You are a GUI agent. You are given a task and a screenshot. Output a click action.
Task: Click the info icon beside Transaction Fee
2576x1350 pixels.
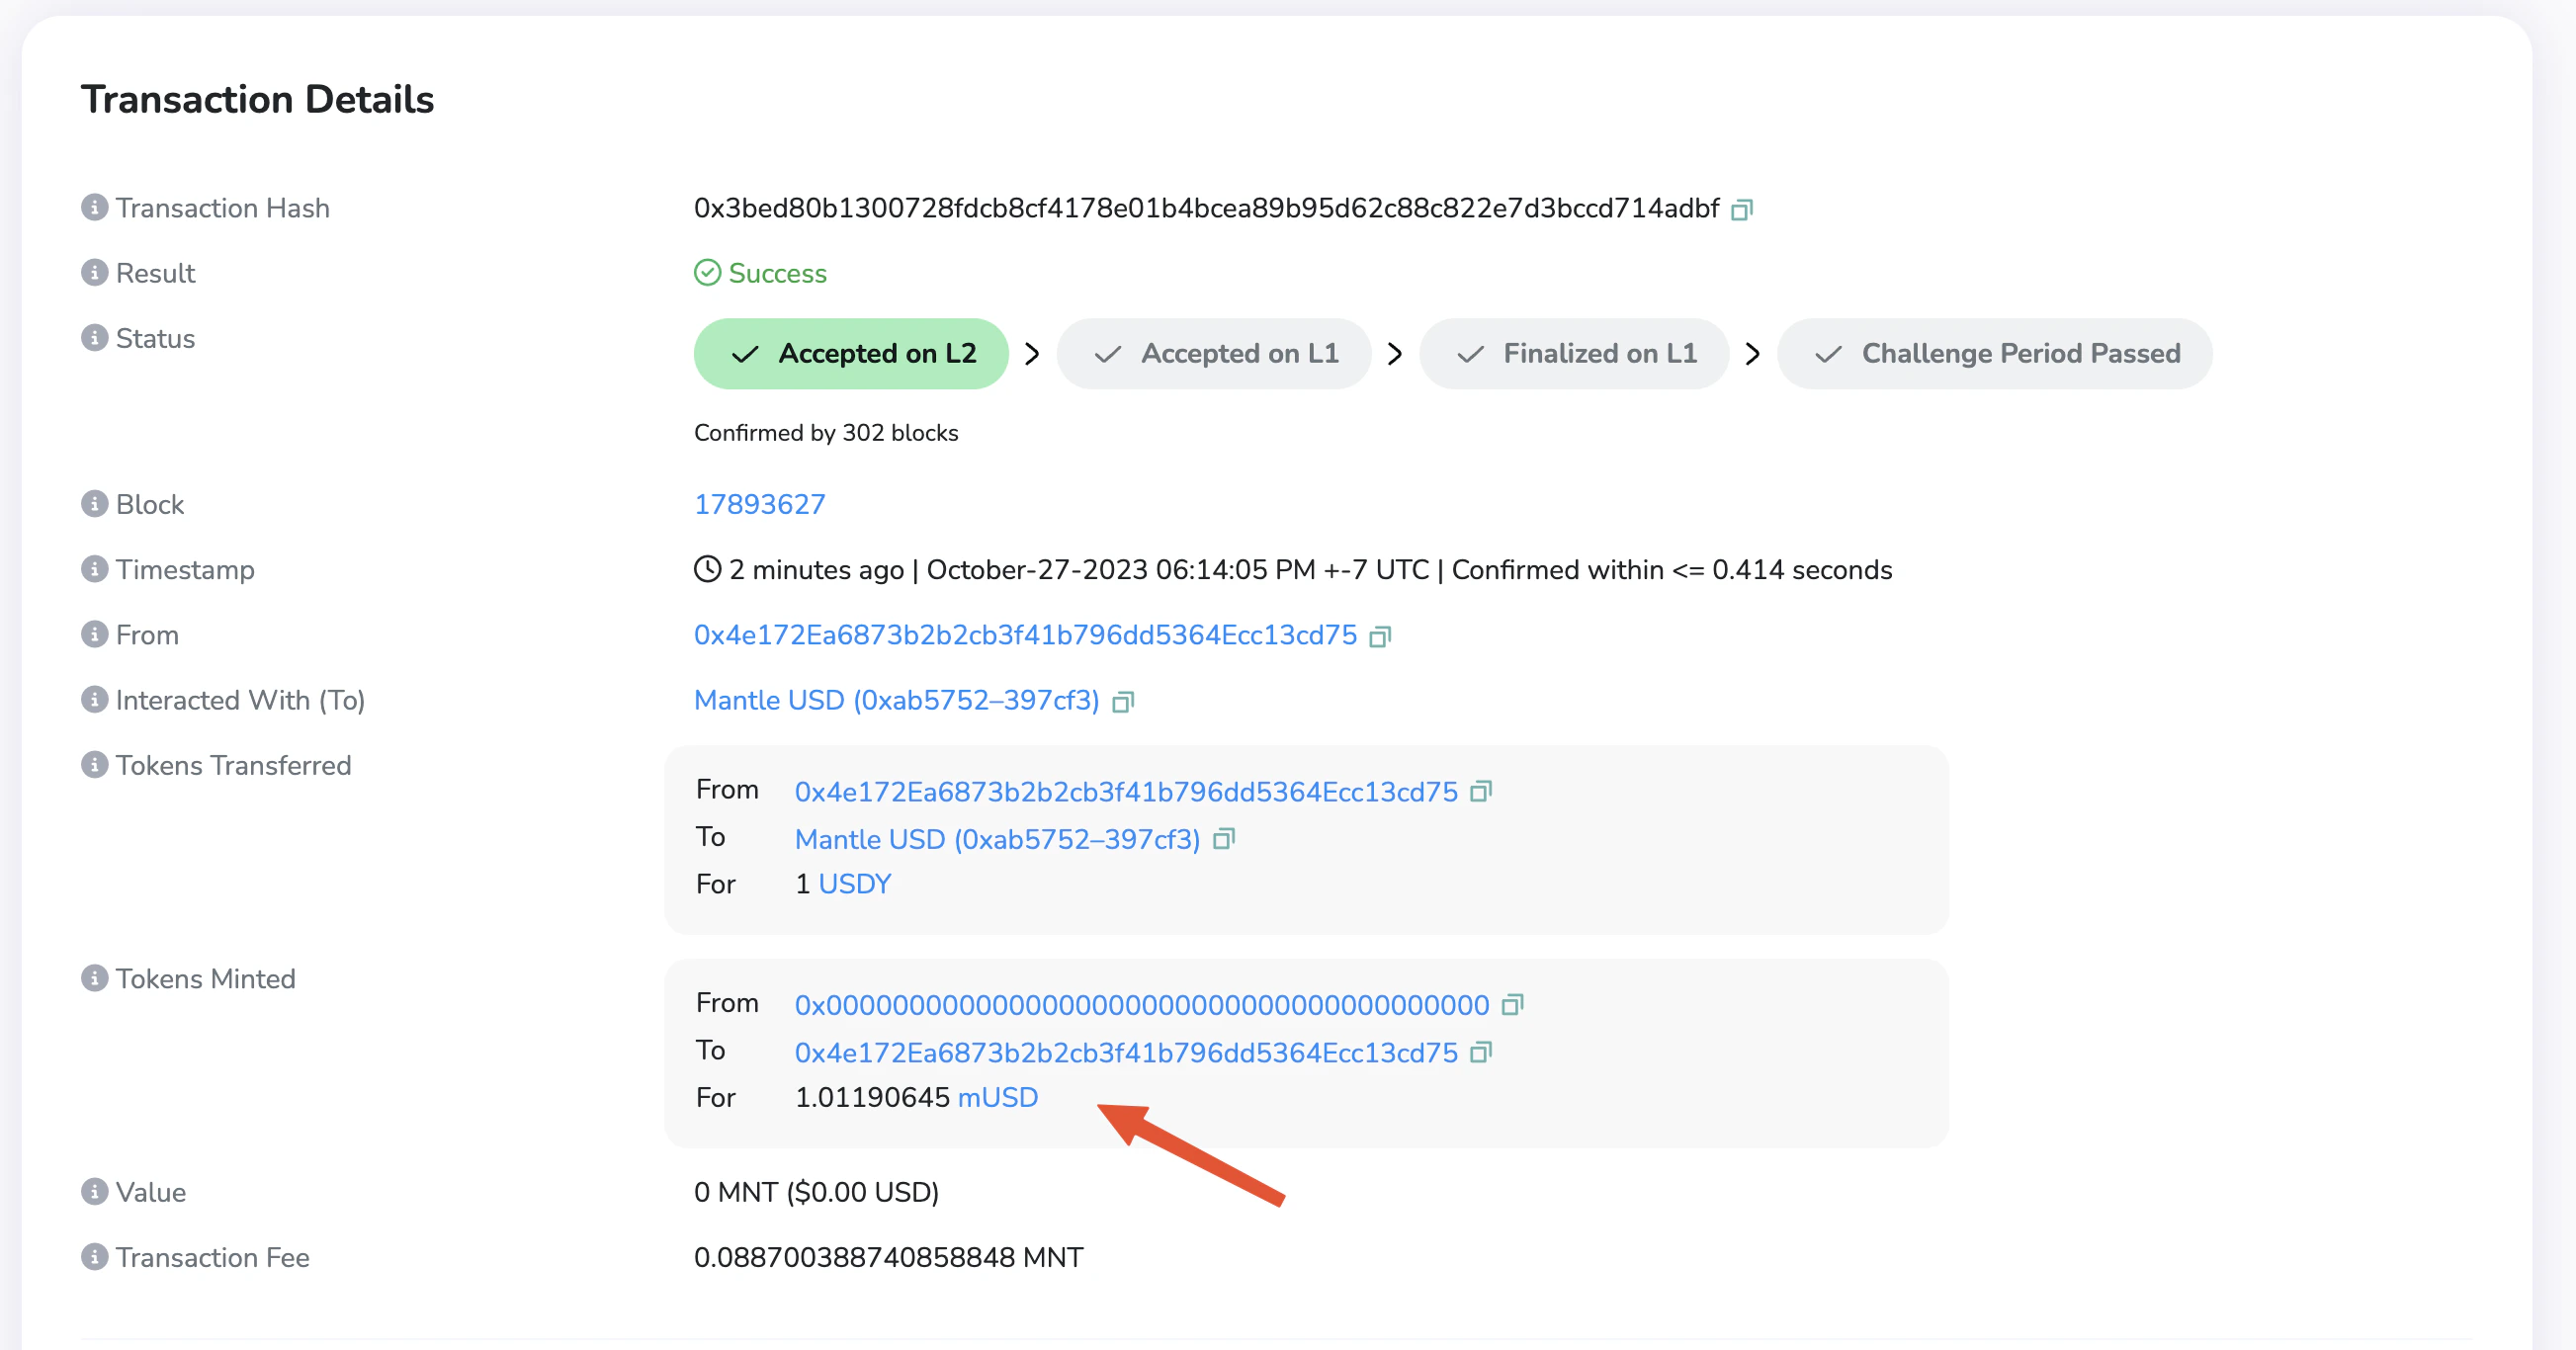coord(93,1257)
